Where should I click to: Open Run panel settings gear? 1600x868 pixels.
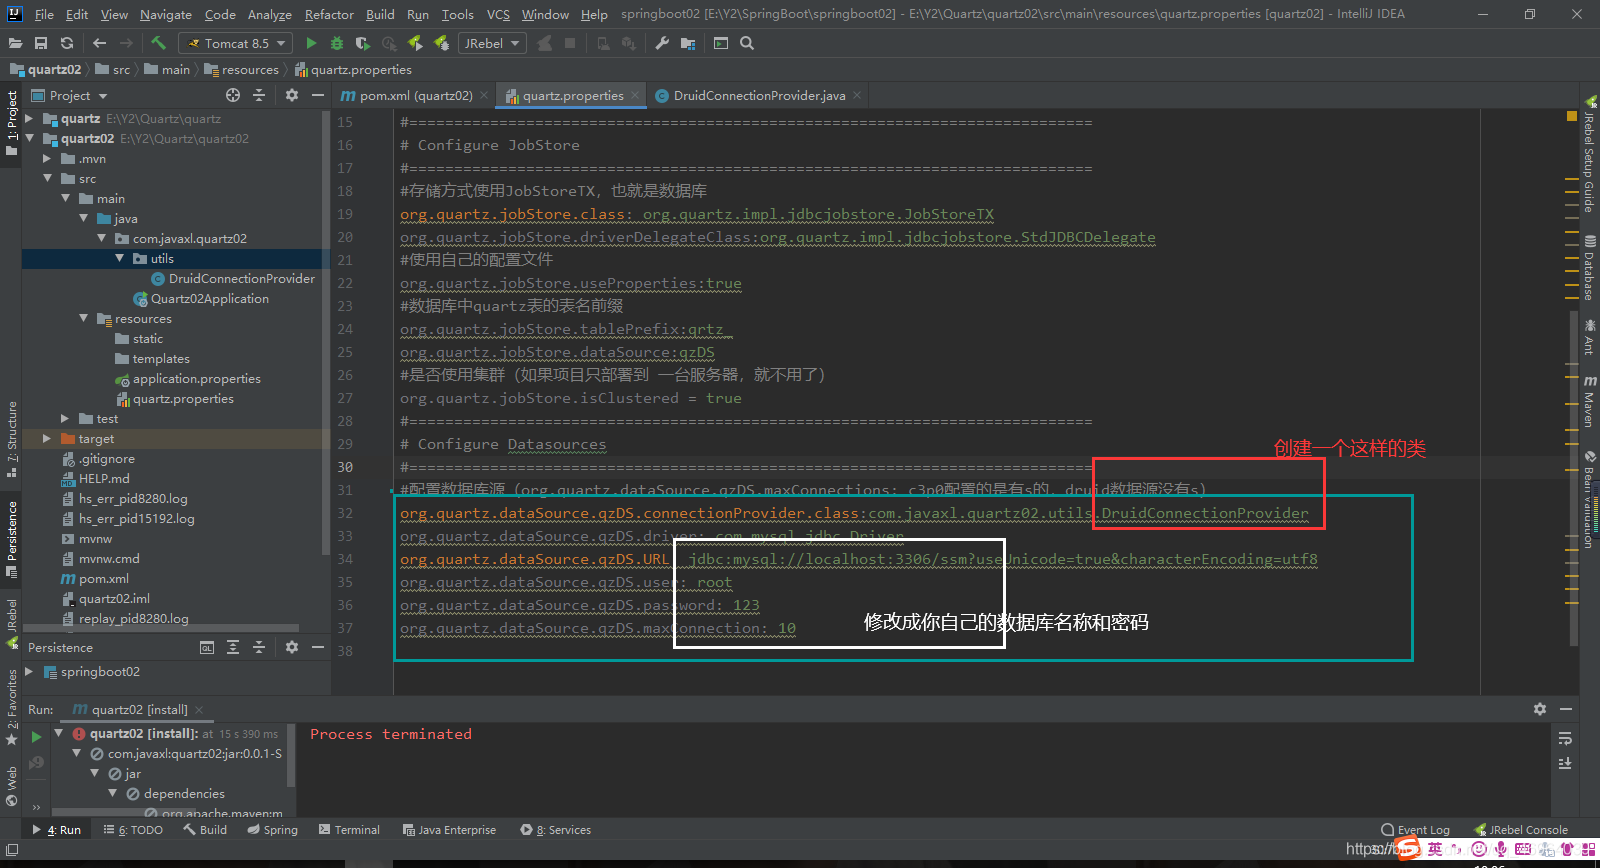point(1540,709)
